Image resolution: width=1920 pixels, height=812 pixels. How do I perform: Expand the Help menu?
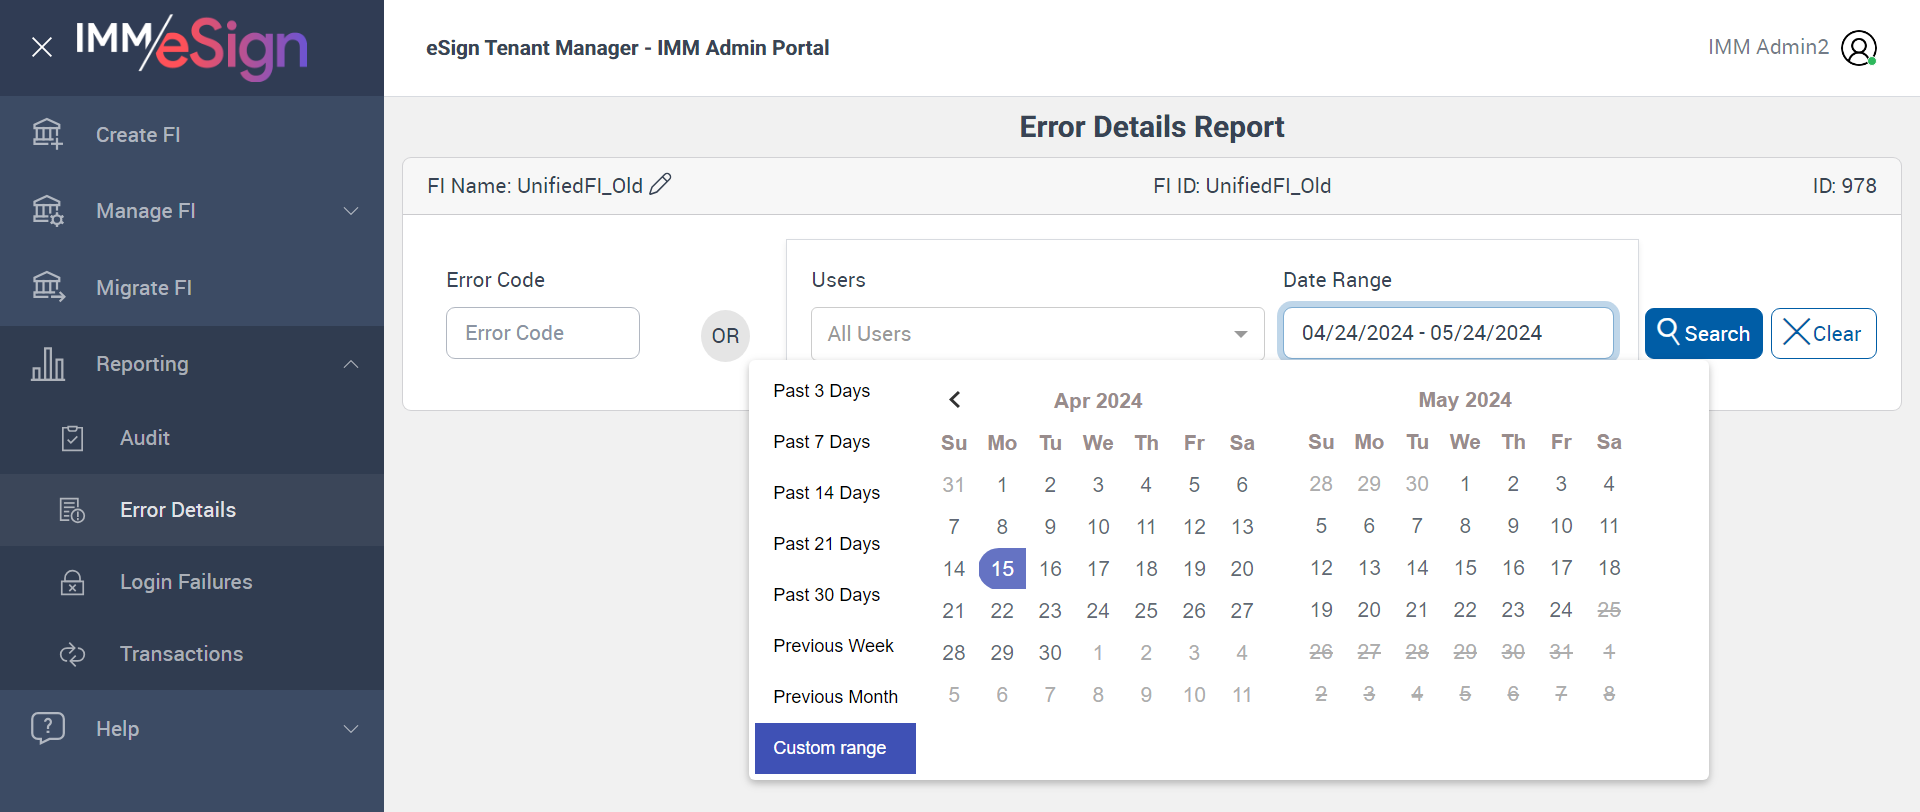click(x=351, y=729)
